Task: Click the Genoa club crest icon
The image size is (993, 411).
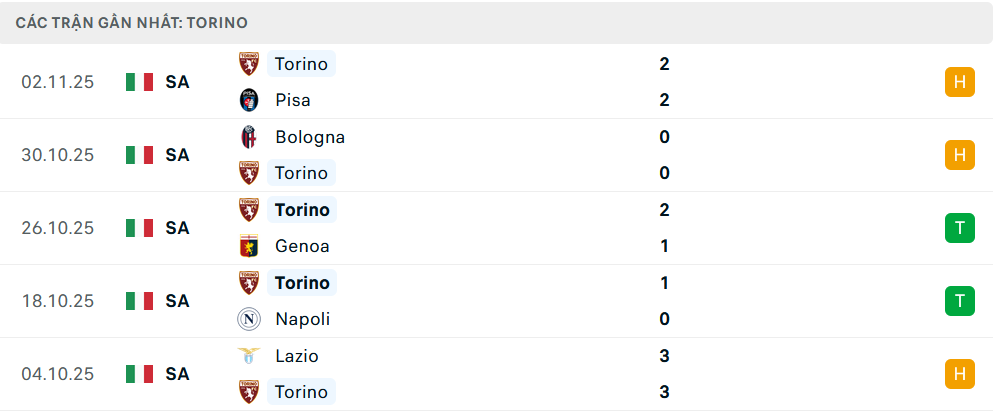Action: pyautogui.click(x=248, y=246)
